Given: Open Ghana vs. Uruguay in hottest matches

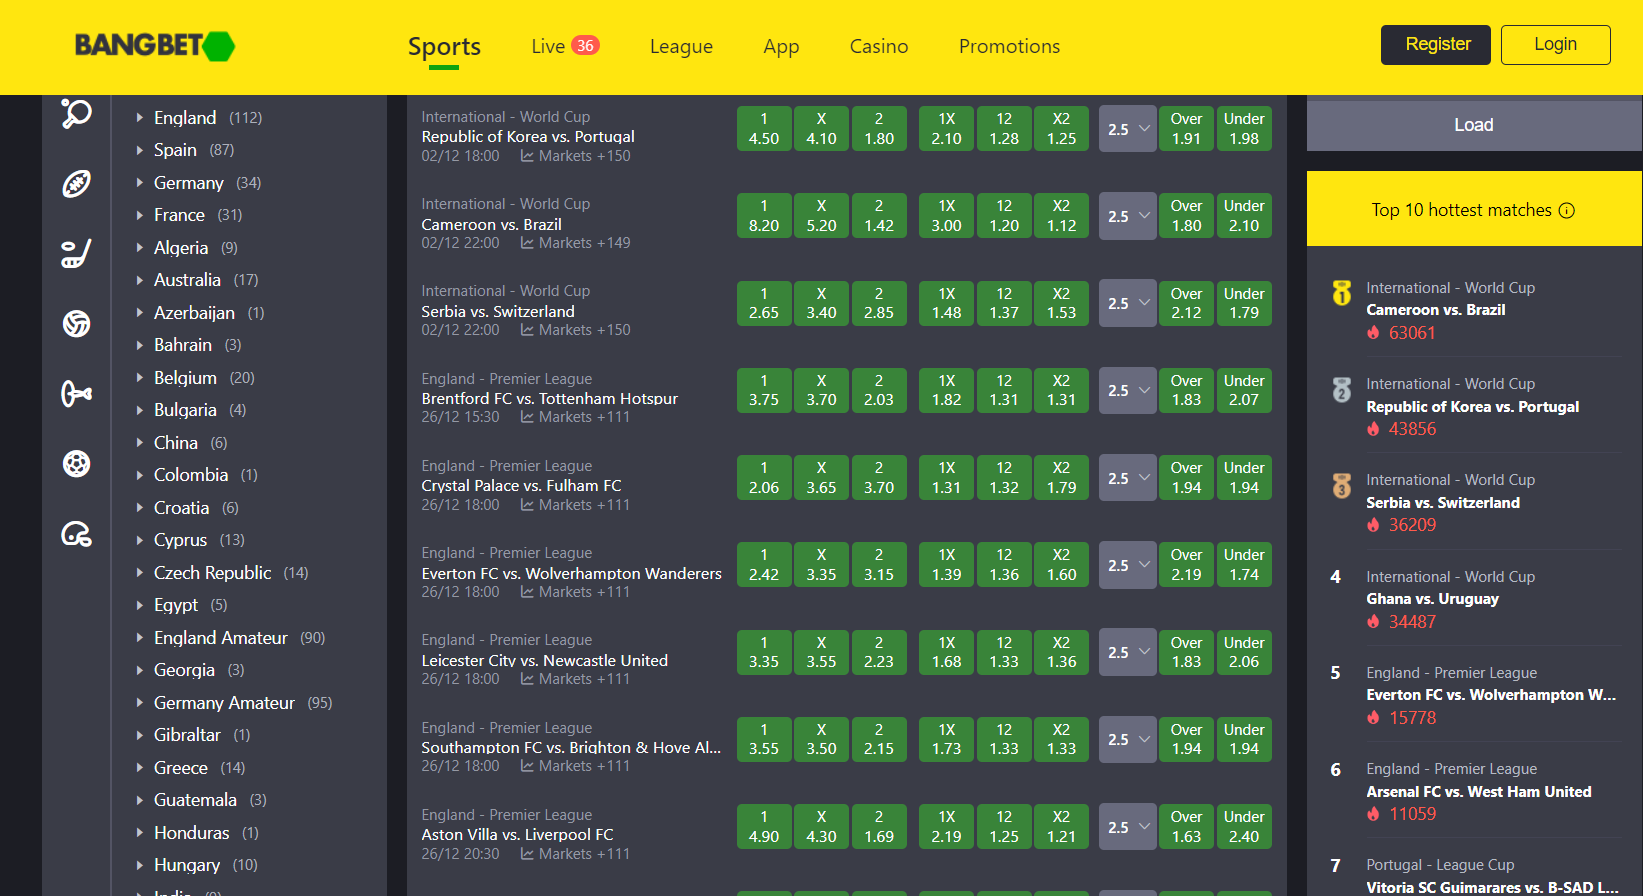Looking at the screenshot, I should [x=1432, y=599].
